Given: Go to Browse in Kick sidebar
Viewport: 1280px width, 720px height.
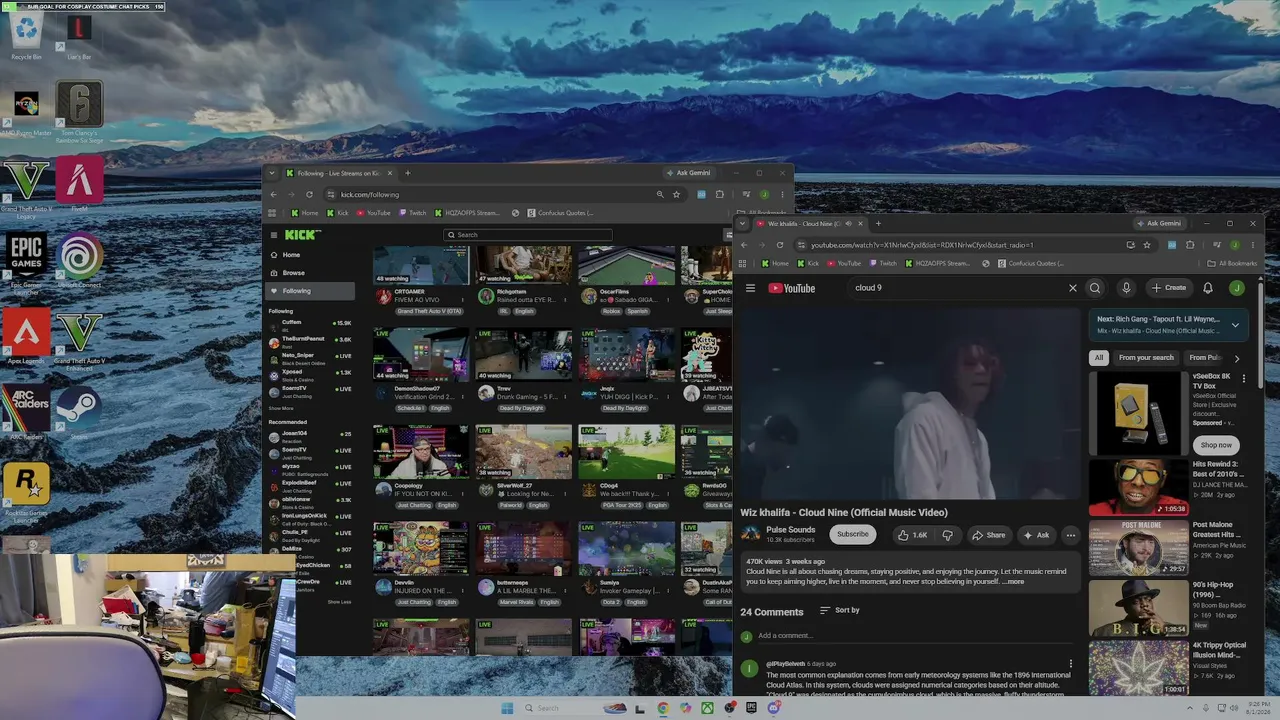Looking at the screenshot, I should tap(310, 273).
